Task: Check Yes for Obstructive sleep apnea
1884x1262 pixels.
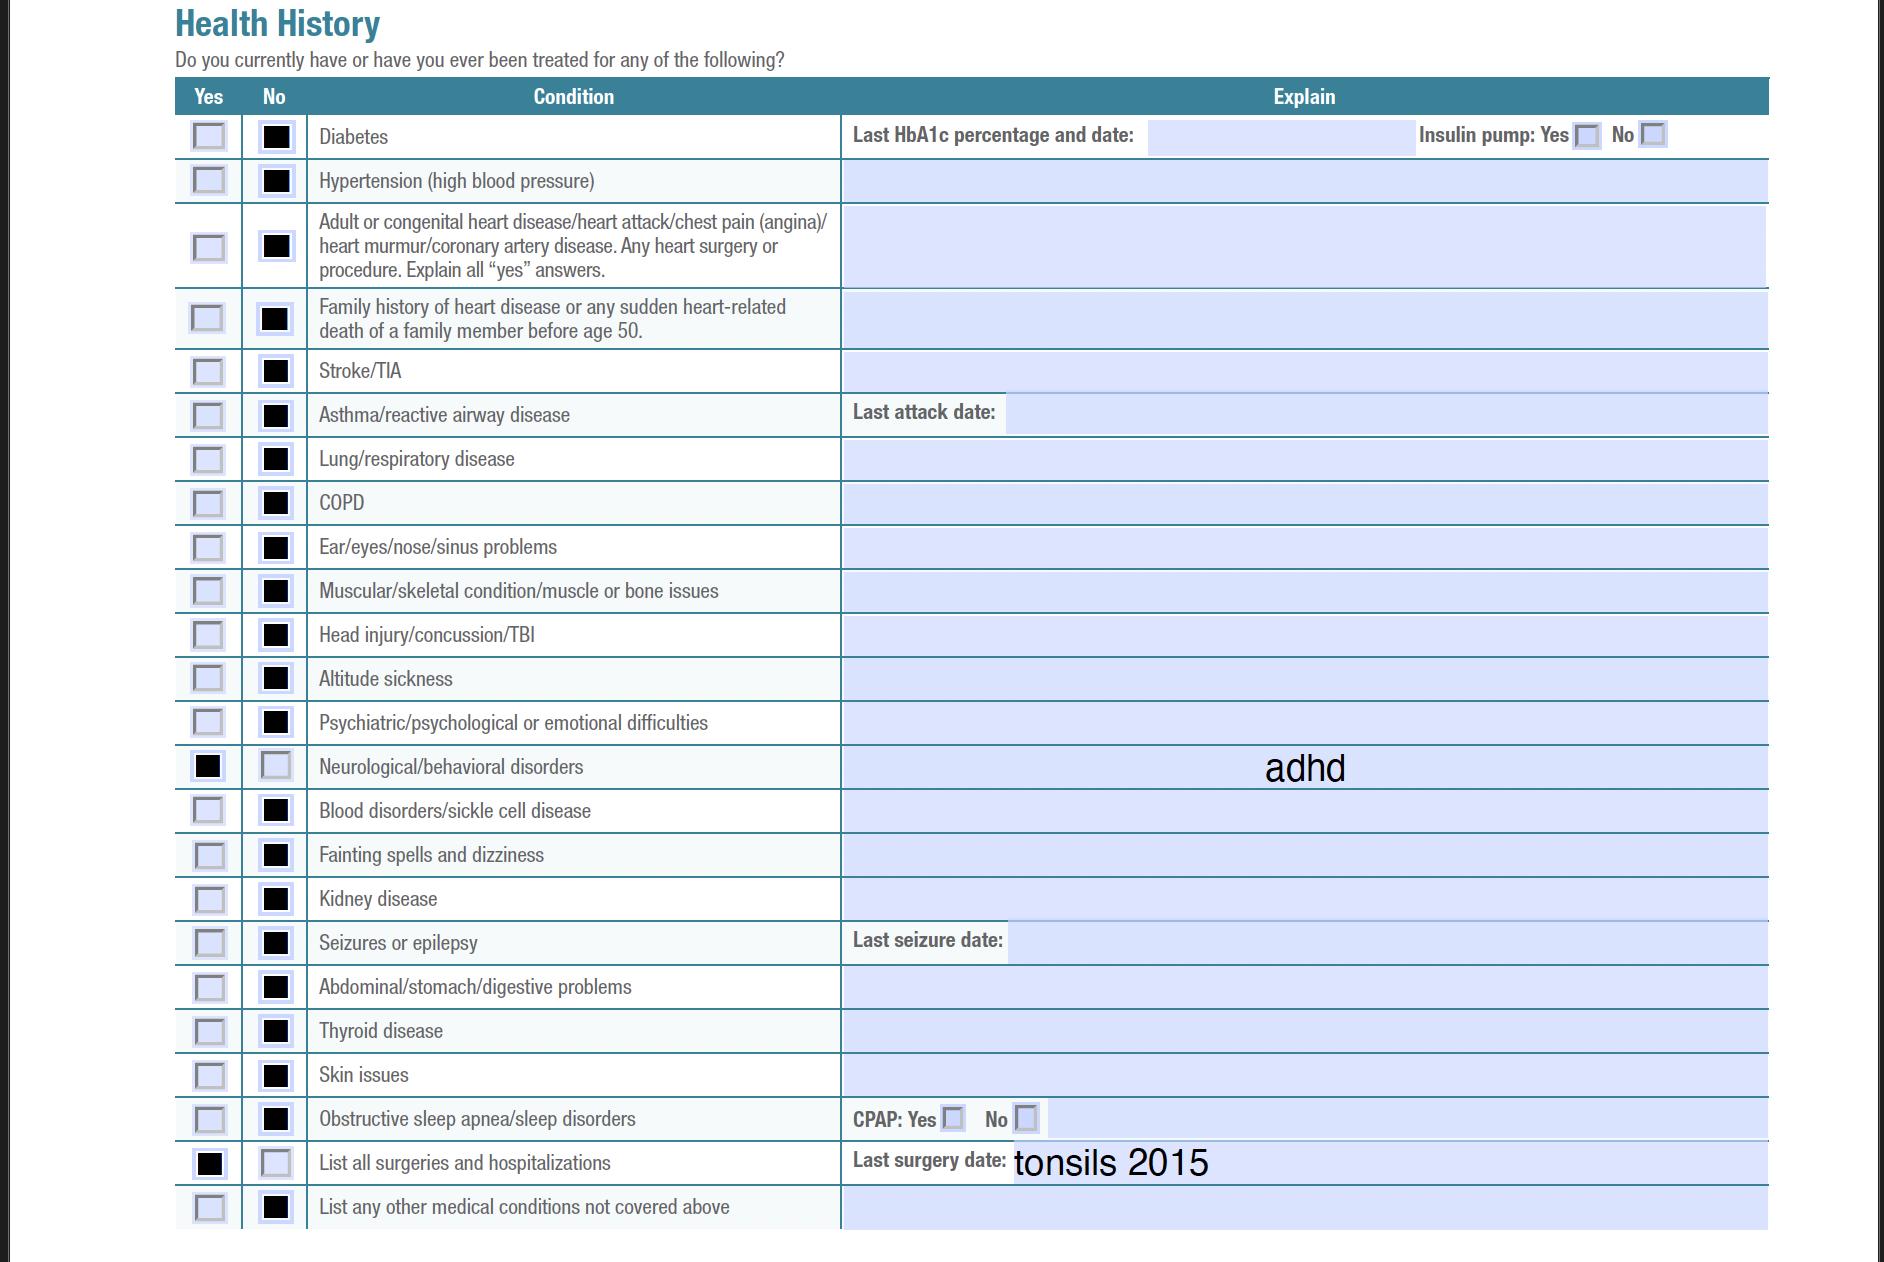Action: [209, 1119]
